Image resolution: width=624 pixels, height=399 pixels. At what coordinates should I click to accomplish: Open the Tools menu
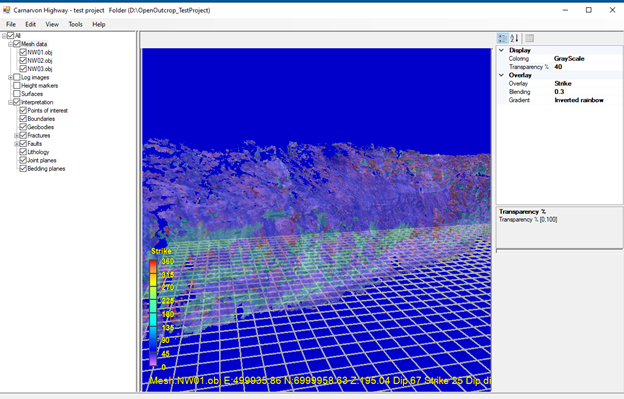tap(75, 24)
